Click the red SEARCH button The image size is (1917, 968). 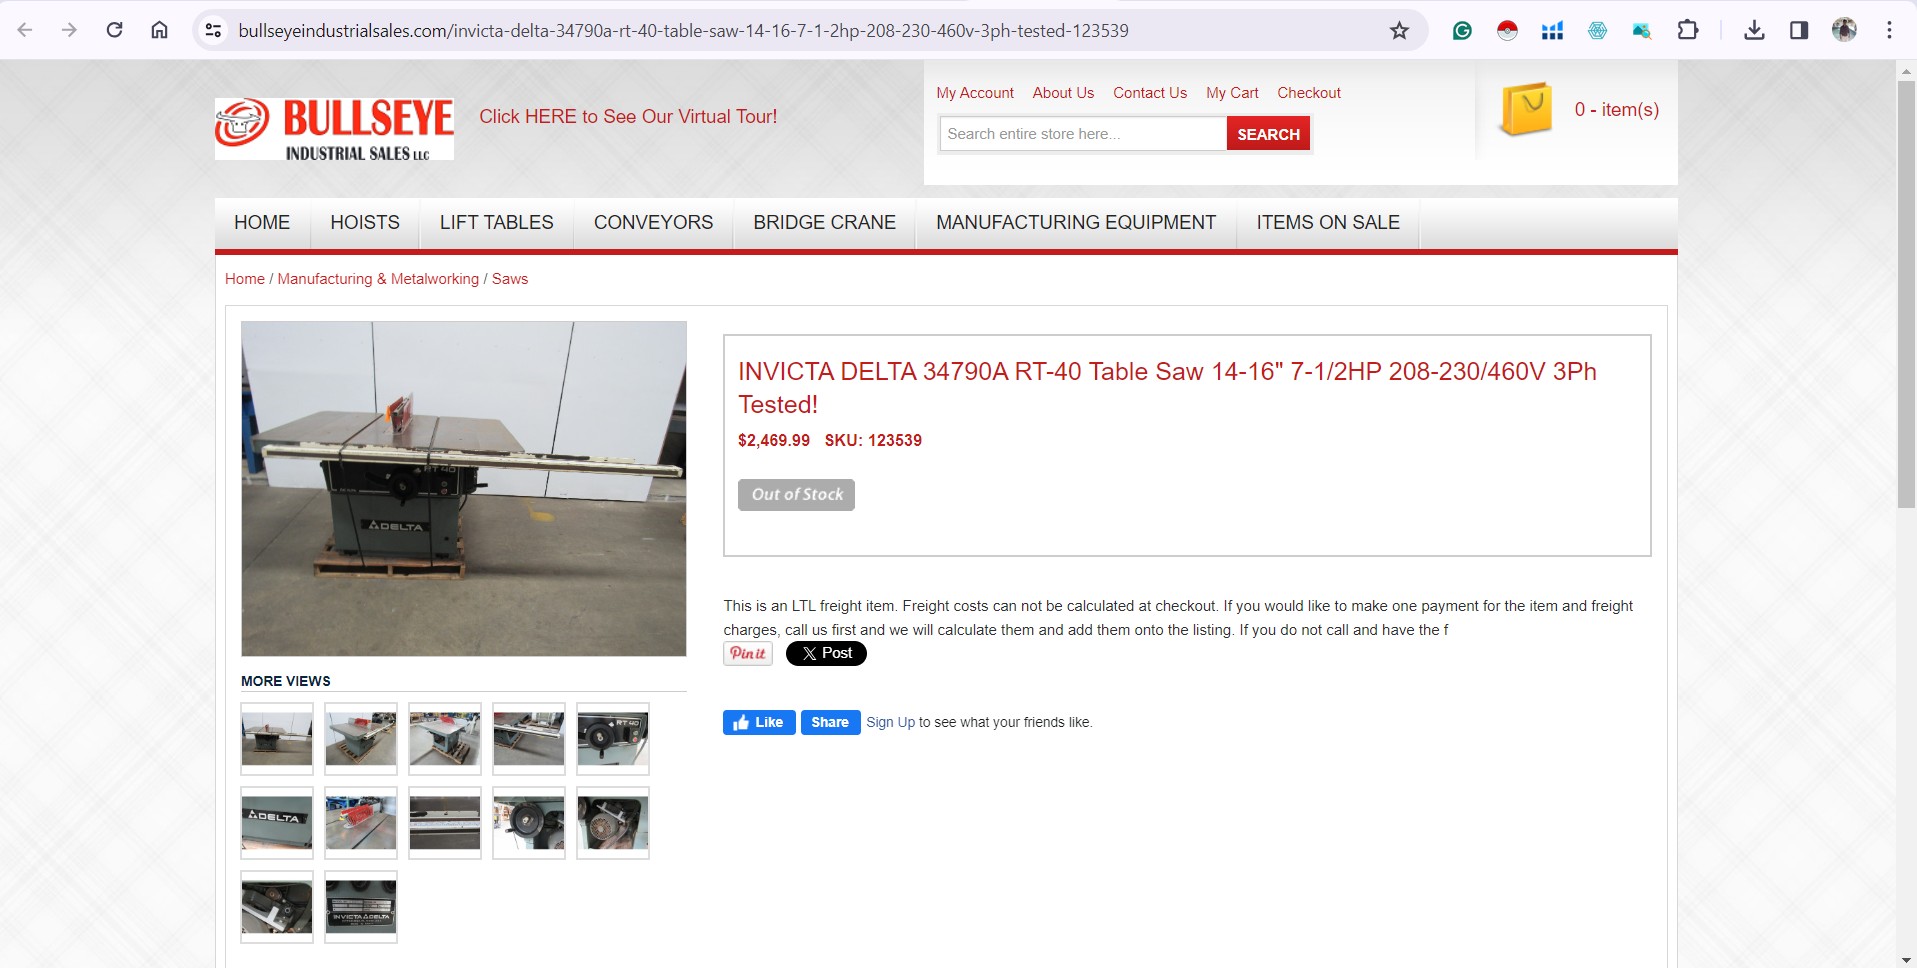tap(1268, 134)
